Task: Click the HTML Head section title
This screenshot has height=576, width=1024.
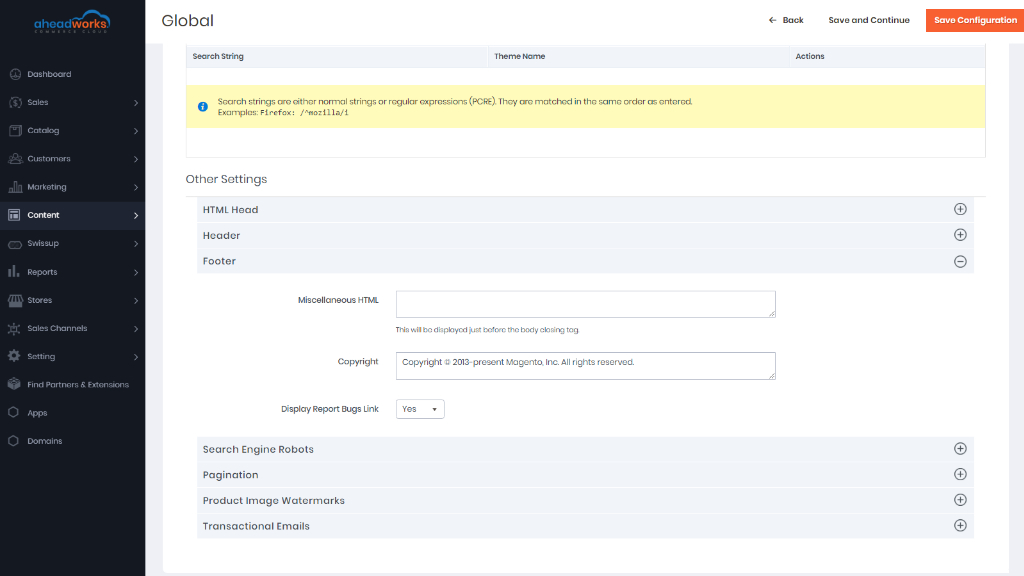Action: click(230, 210)
